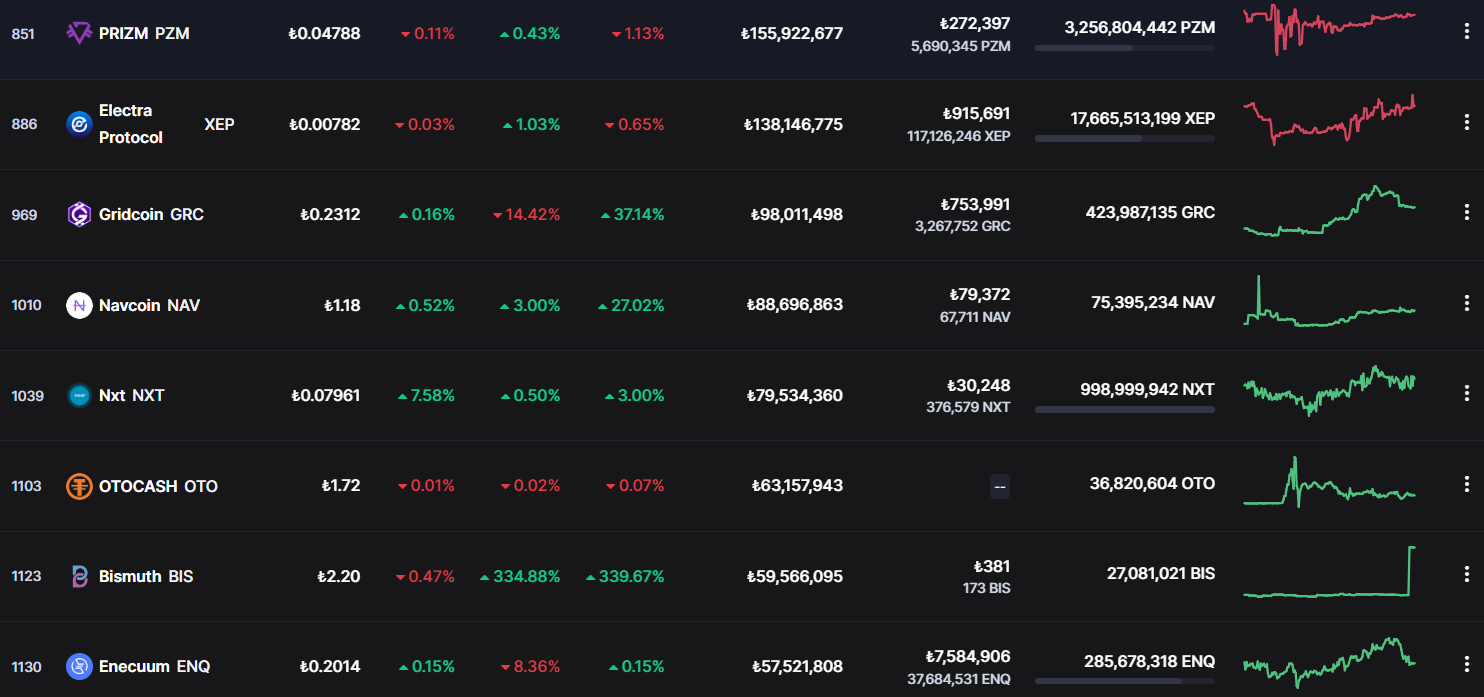Click Bismuth volume ₺381
Viewport: 1484px width, 697px height.
tap(991, 566)
